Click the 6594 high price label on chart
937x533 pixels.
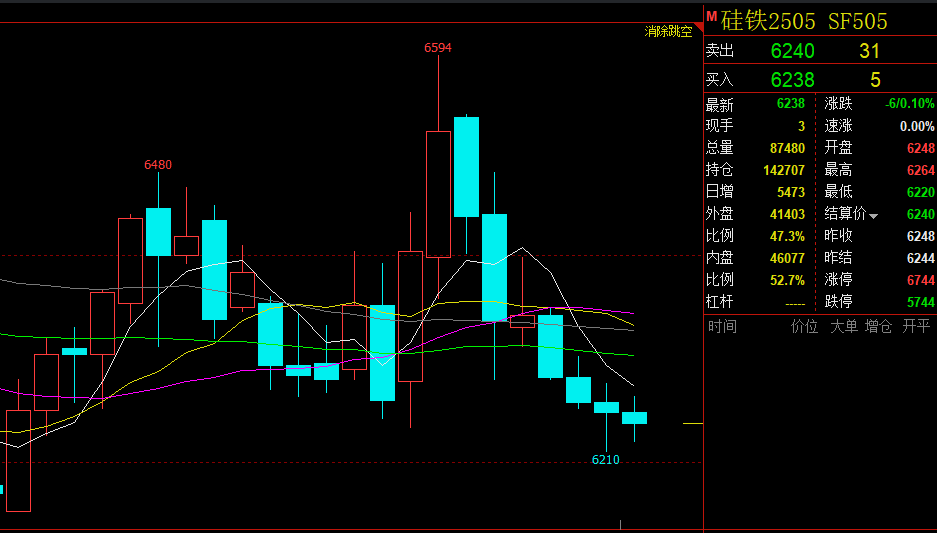(438, 48)
